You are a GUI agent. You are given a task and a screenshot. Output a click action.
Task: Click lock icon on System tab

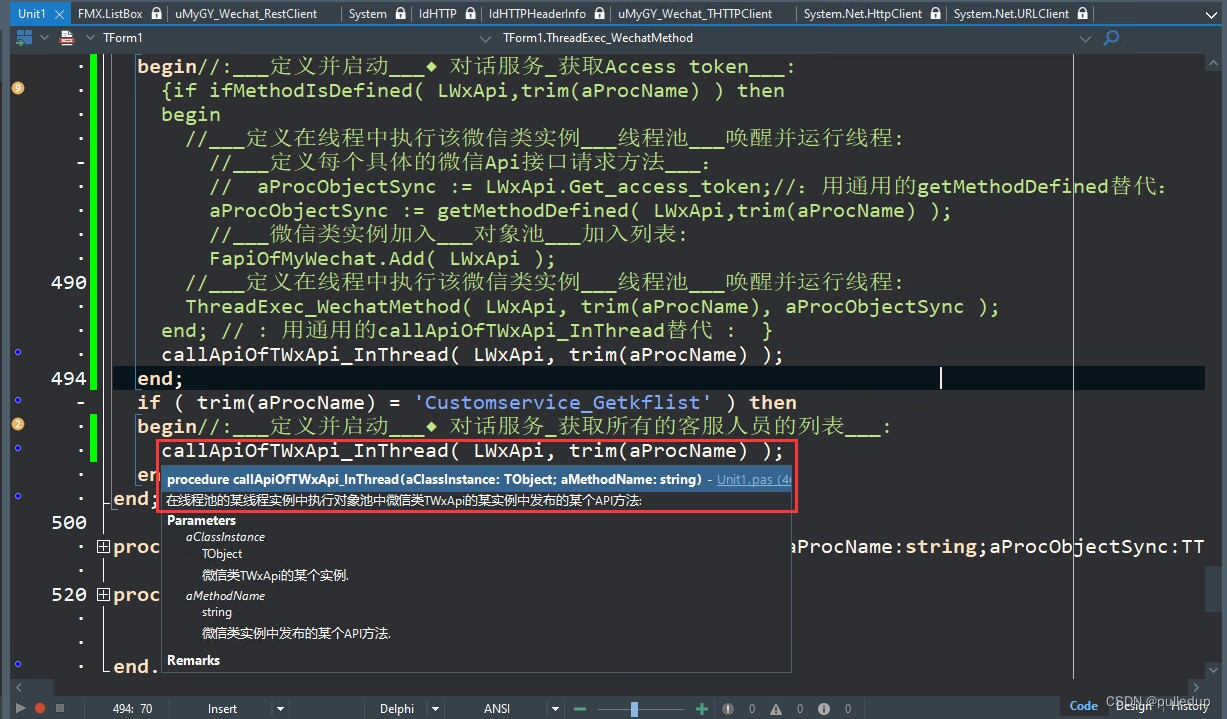[401, 14]
